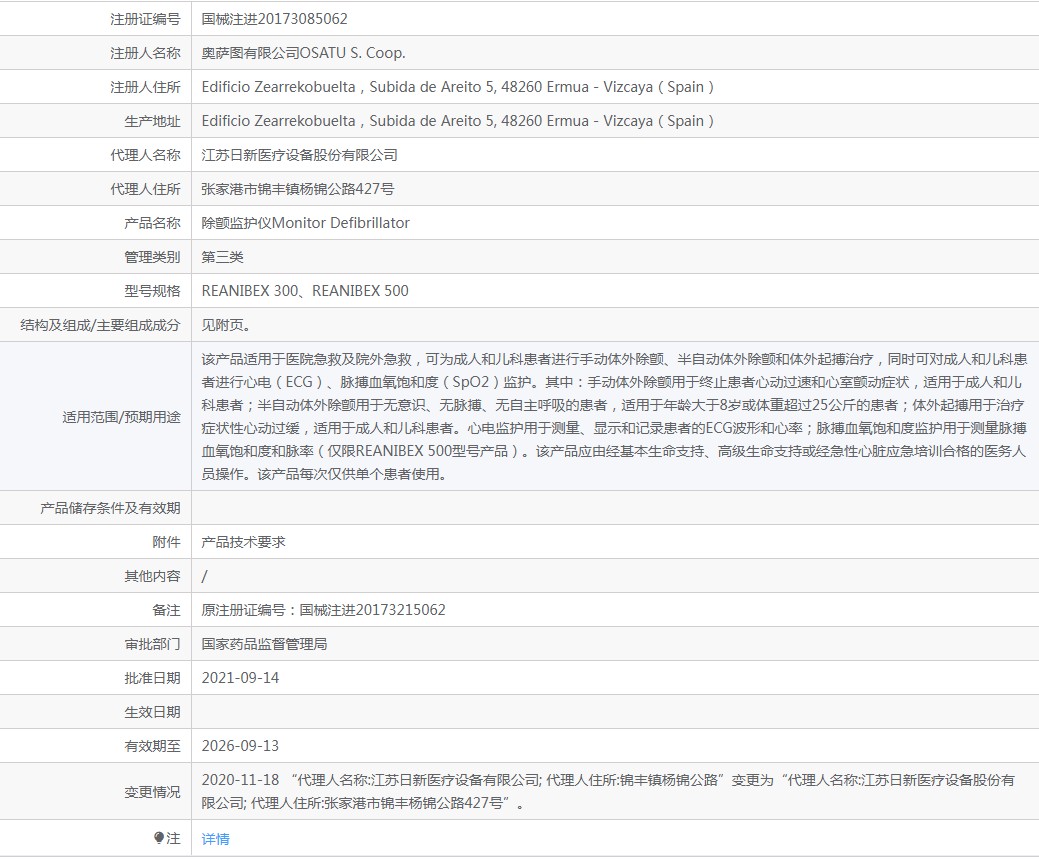This screenshot has width=1039, height=861.
Task: Click registrant name 奥萨图有限公司OSATU S. Coop.
Action: coord(303,53)
